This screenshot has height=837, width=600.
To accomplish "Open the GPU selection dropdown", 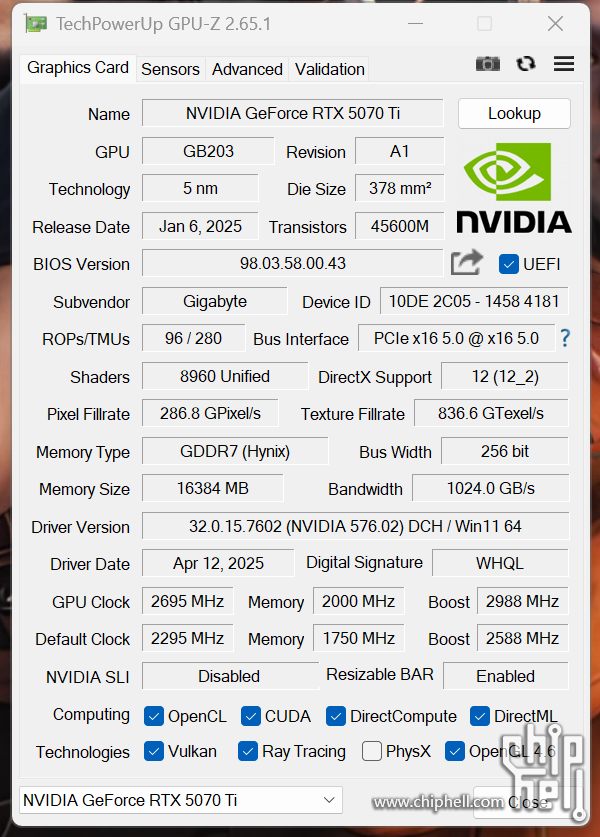I will (180, 800).
